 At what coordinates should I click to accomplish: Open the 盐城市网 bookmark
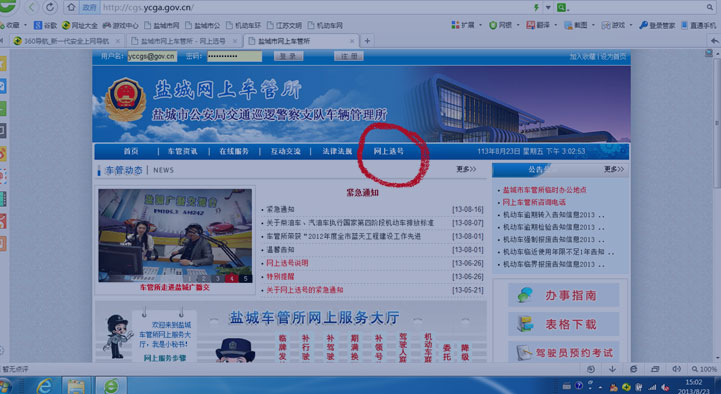161,25
